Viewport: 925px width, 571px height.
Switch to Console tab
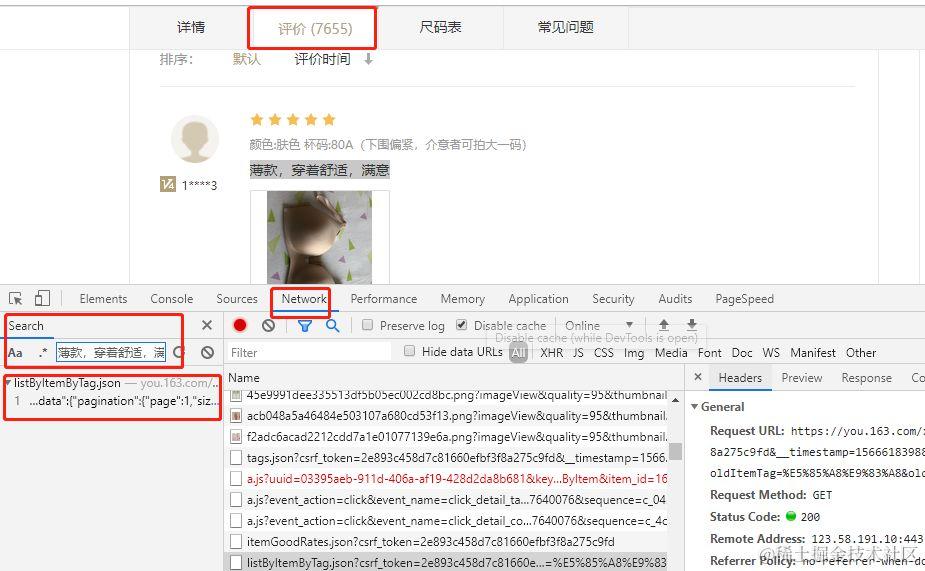pyautogui.click(x=172, y=299)
